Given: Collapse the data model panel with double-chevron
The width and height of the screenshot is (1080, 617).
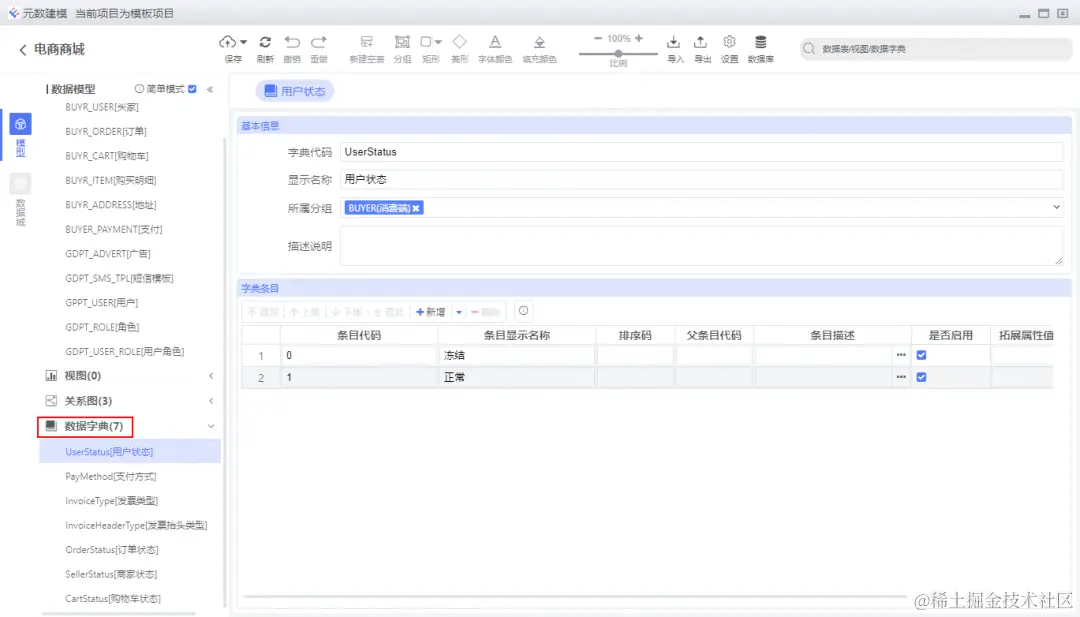Looking at the screenshot, I should pyautogui.click(x=210, y=89).
